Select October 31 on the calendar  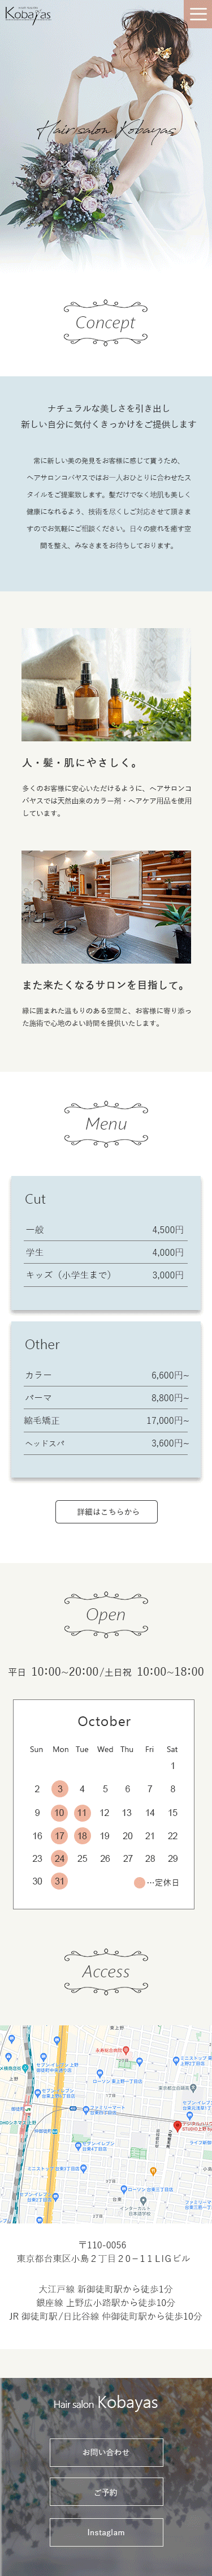tap(60, 1881)
